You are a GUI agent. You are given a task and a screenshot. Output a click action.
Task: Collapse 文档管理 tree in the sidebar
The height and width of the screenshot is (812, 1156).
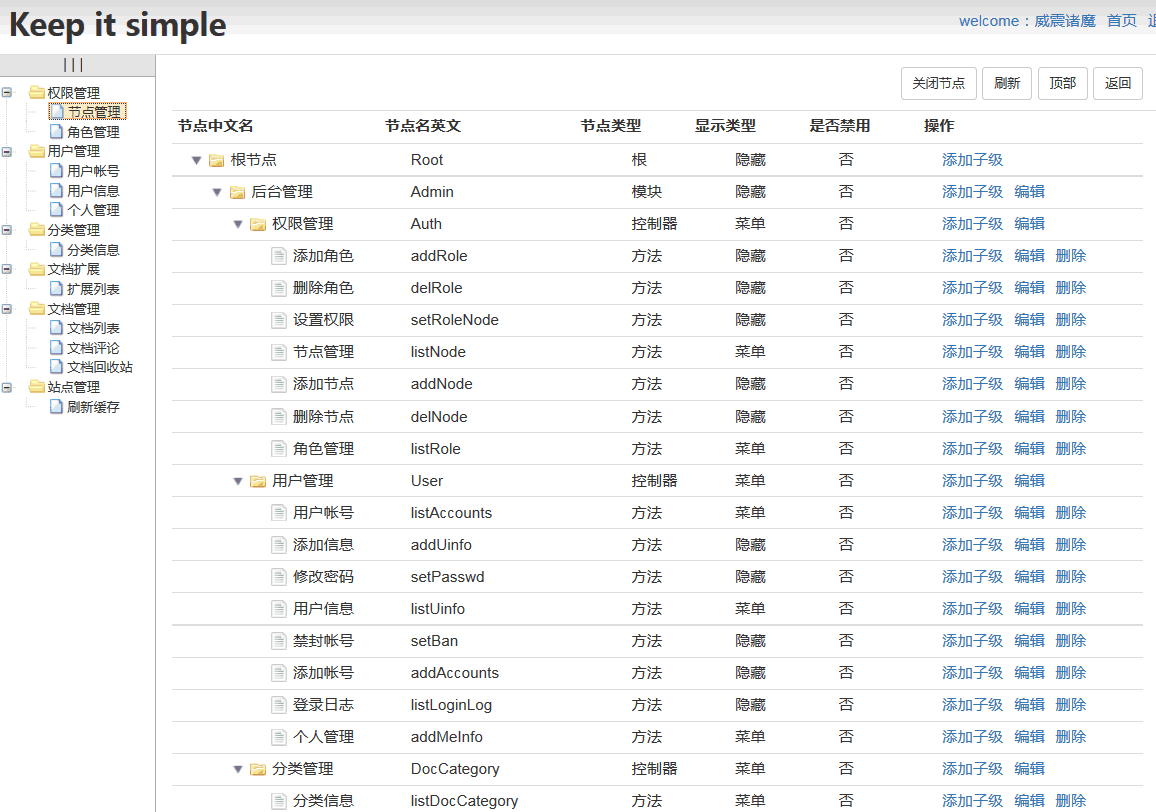[7, 309]
